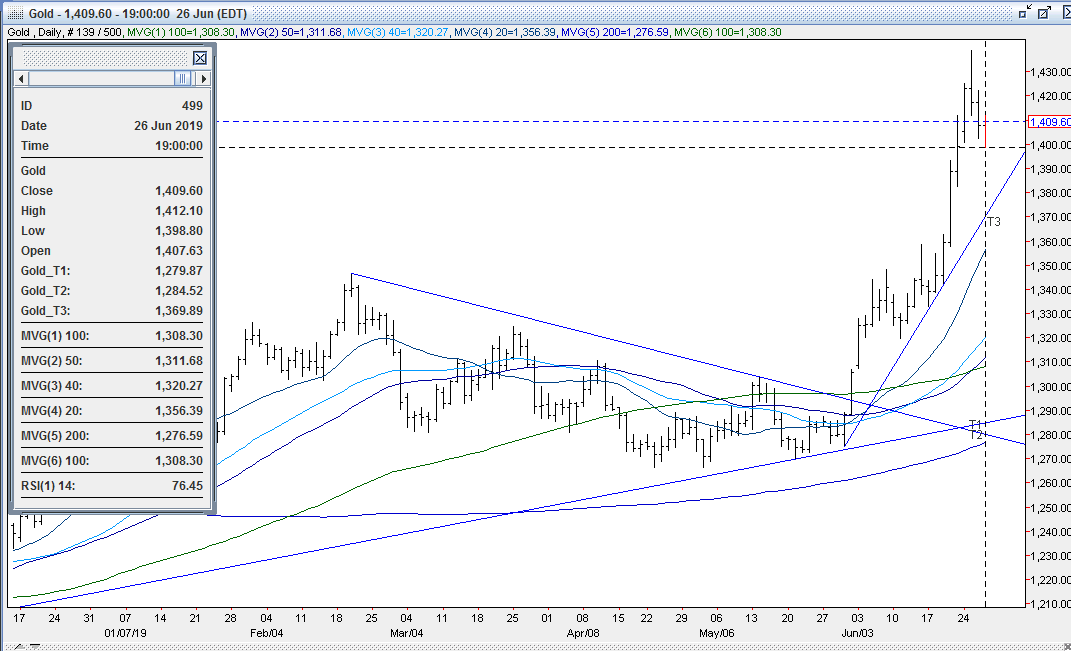Image resolution: width=1071 pixels, height=651 pixels.
Task: Select the first green MVG(1) 100=1,308.30 legend entry
Action: tap(181, 32)
